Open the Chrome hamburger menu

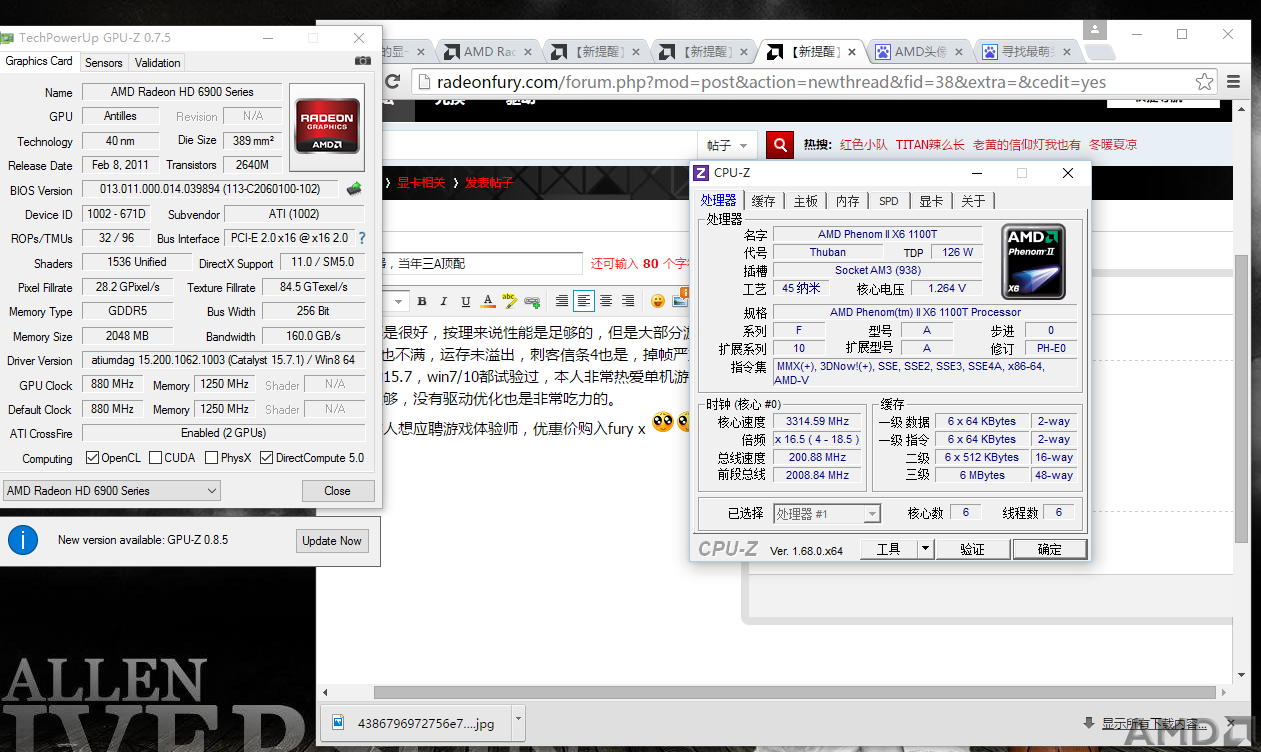tap(1235, 82)
